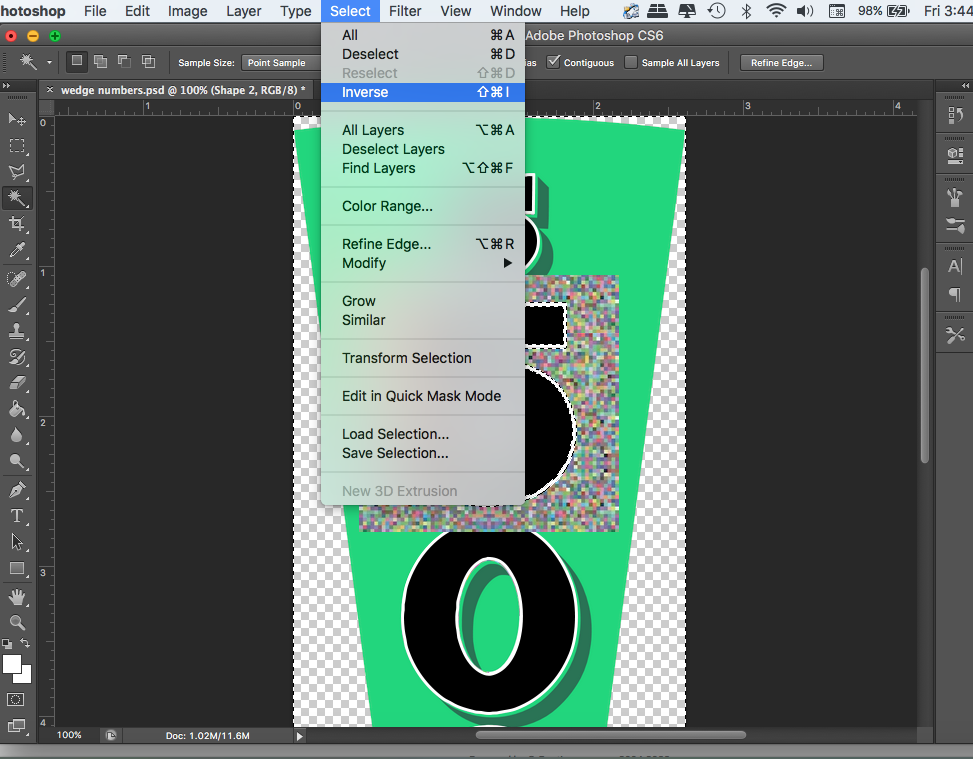Change screen mode at toolbox bottom
Viewport: 973px width, 759px height.
pos(16,725)
